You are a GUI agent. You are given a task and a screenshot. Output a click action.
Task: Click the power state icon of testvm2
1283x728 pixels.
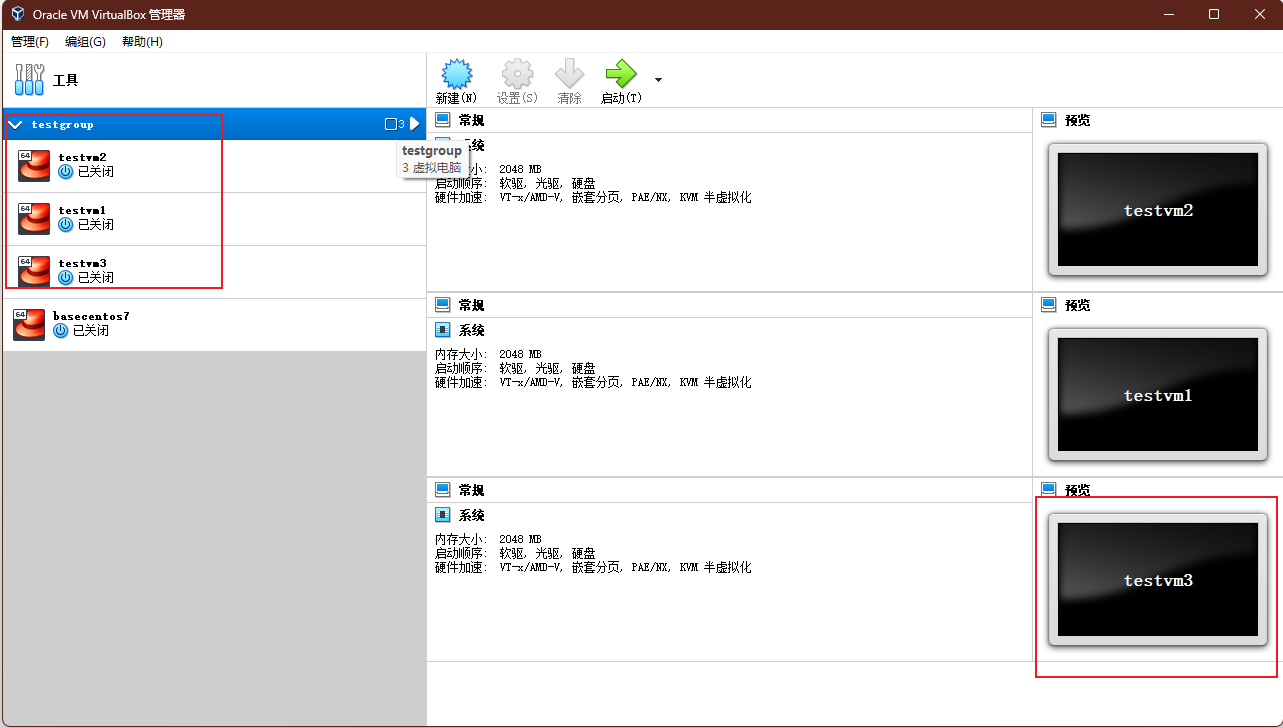[x=66, y=172]
